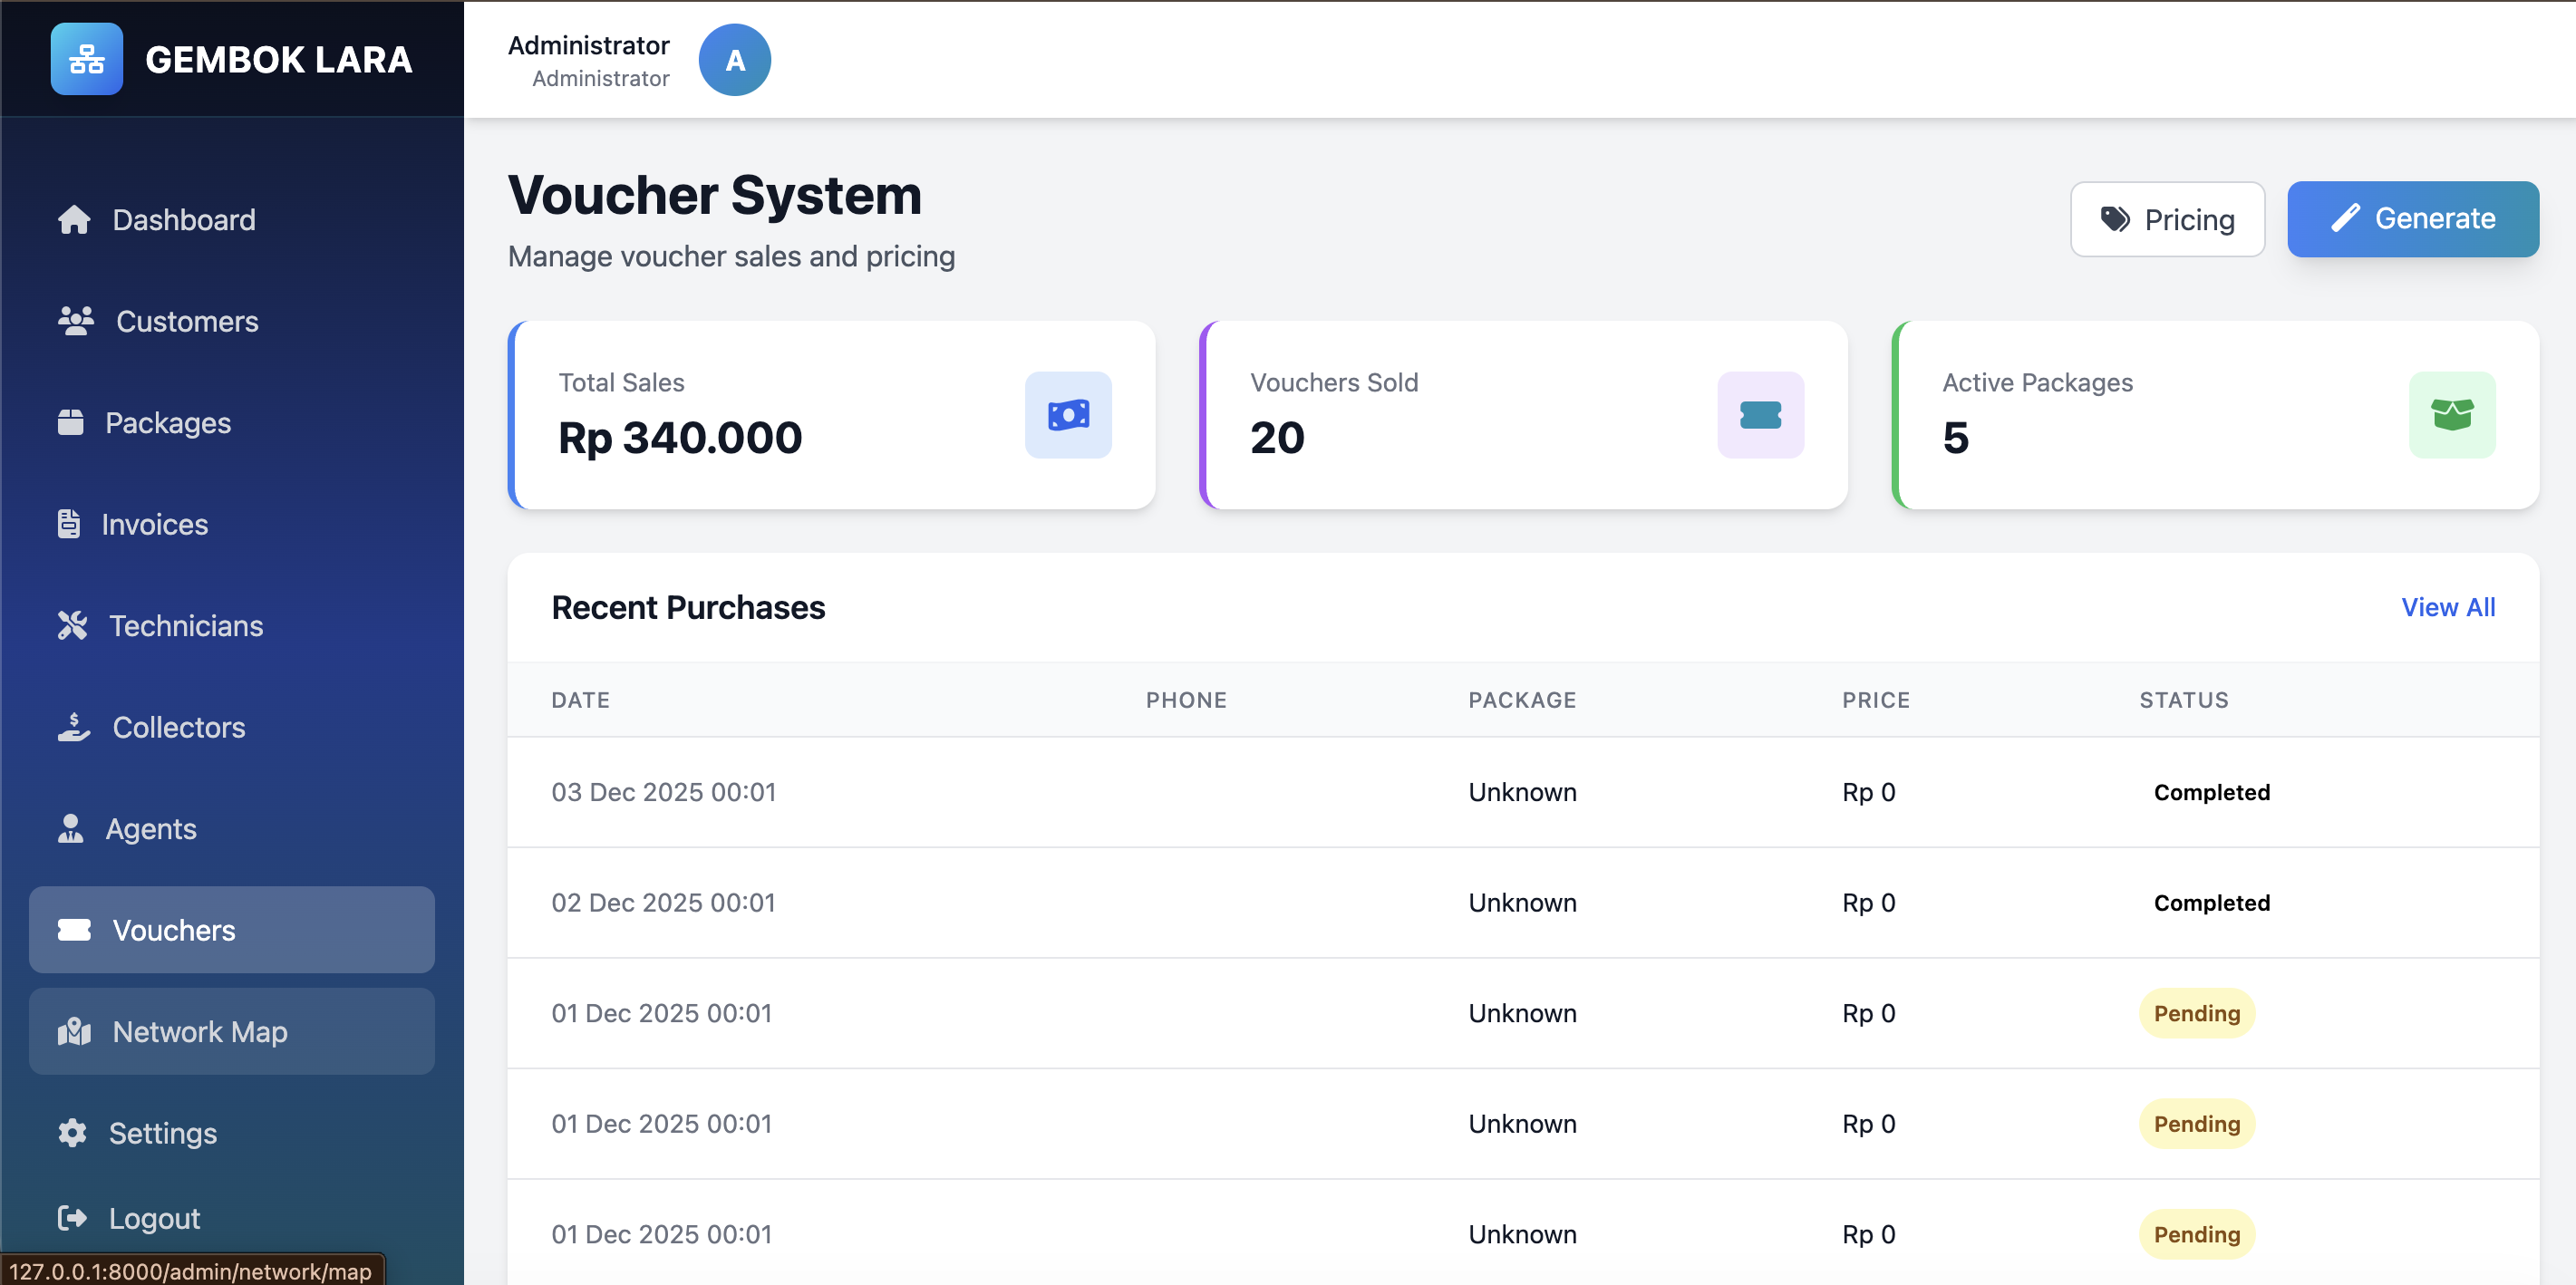Screen dimensions: 2576x1285
Task: Navigate to Agents in sidebar
Action: coord(151,829)
